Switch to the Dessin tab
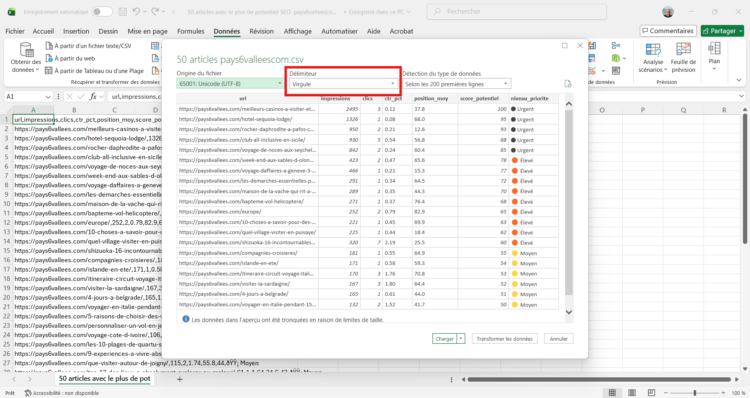Image resolution: width=750 pixels, height=398 pixels. (x=108, y=31)
